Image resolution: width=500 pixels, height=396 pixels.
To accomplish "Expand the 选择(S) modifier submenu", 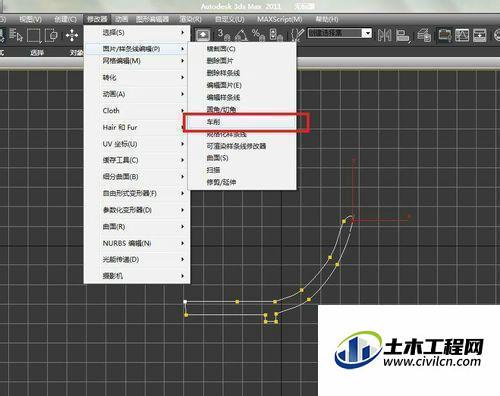I will [x=137, y=32].
